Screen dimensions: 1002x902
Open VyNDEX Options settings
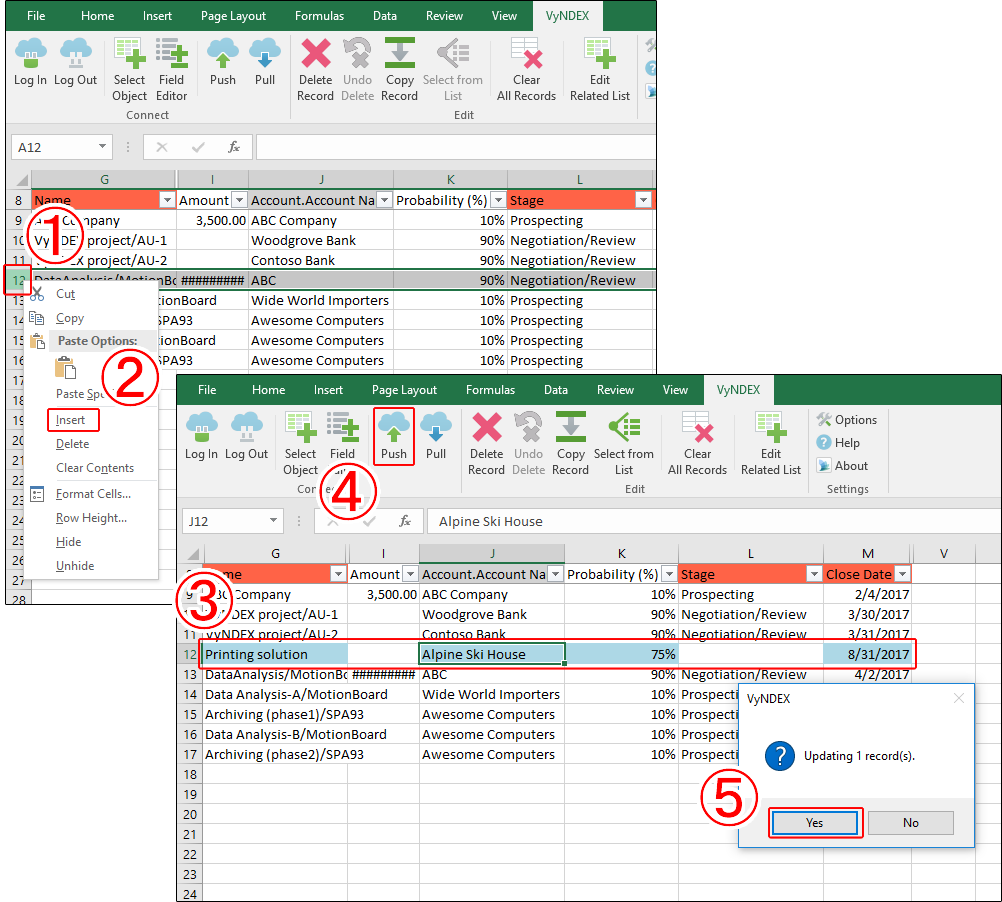pyautogui.click(x=847, y=420)
